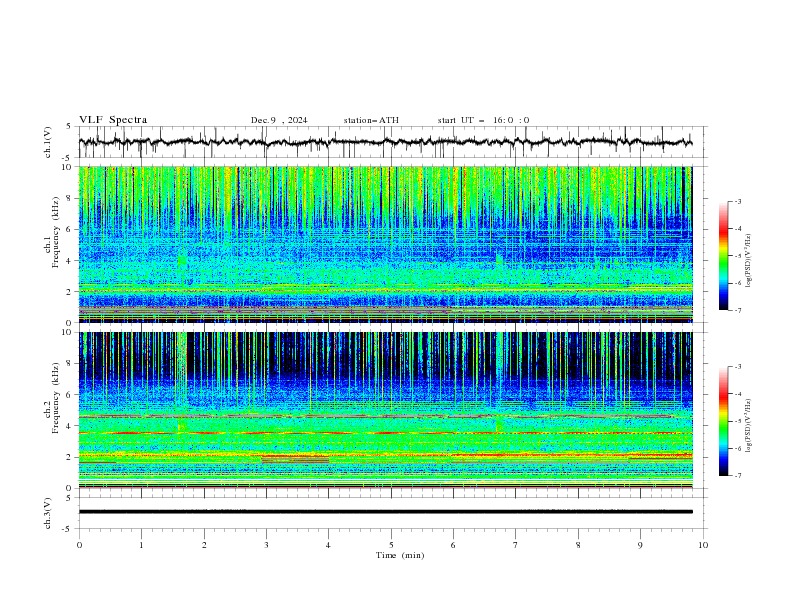Click the 'Time (min)' axis label
Screen dimensions: 792x612
[x=400, y=555]
